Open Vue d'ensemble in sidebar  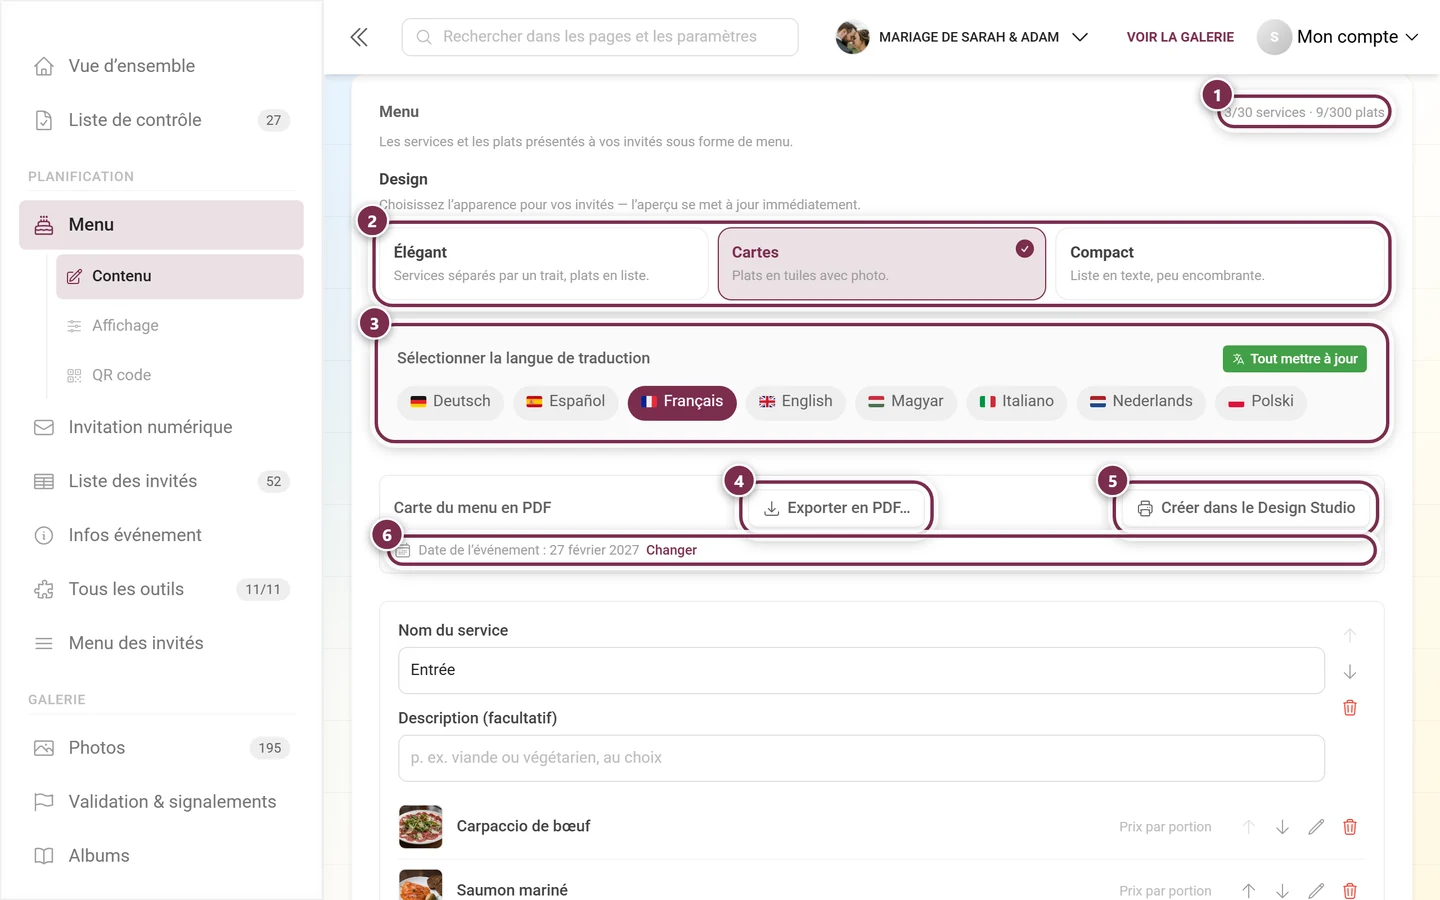pos(161,66)
